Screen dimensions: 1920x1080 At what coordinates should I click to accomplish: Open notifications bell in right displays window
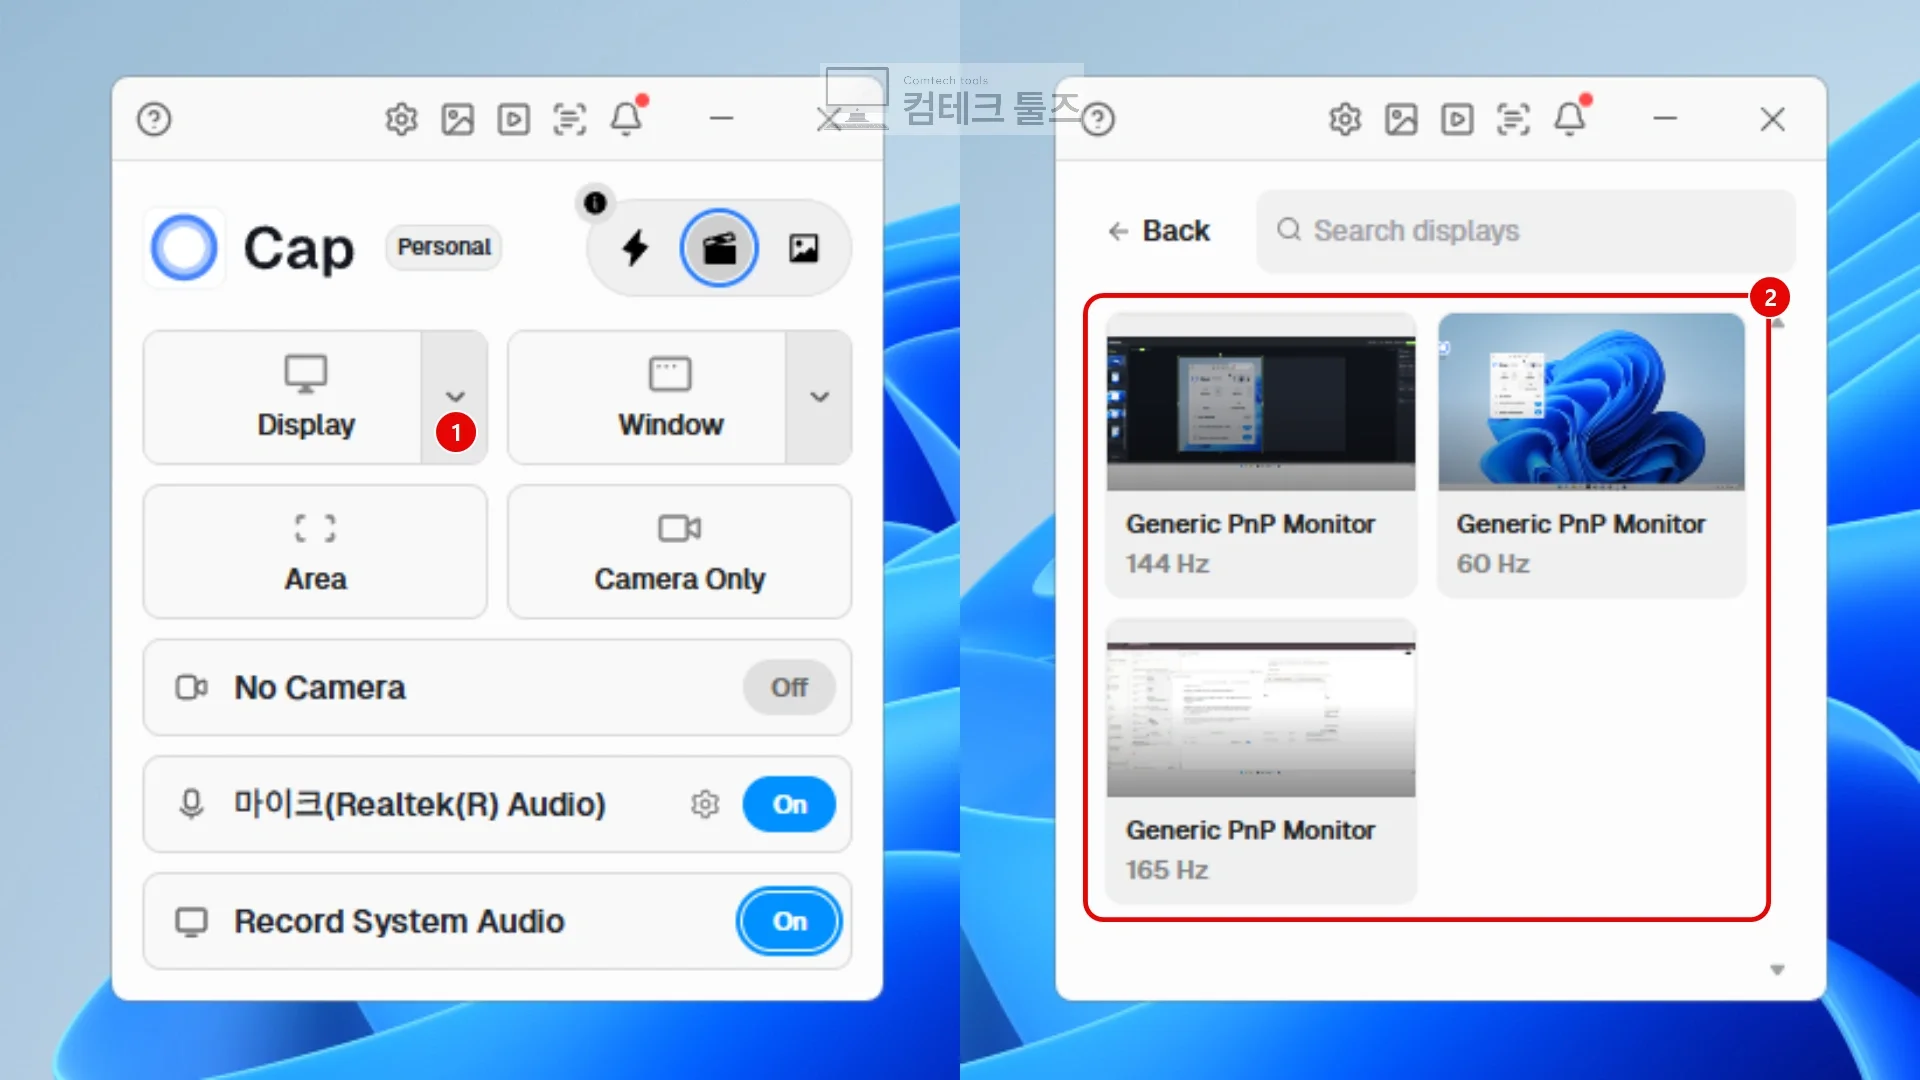1571,117
